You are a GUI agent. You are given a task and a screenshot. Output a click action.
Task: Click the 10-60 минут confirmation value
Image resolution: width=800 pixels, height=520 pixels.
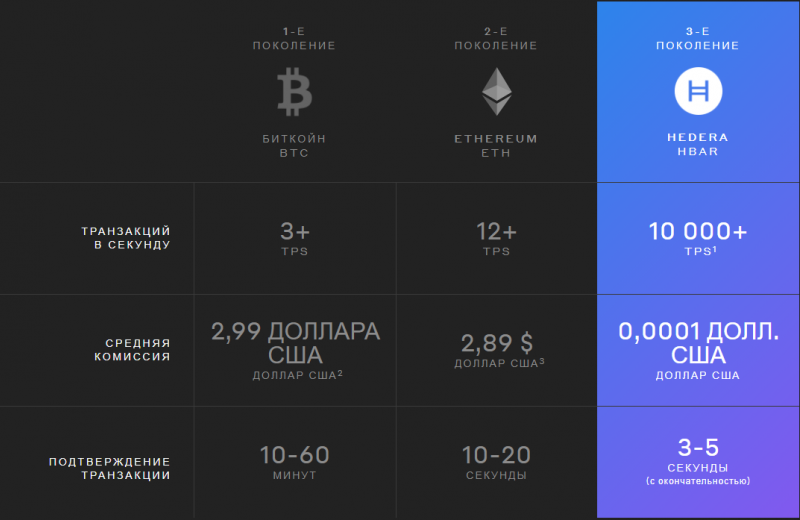(294, 461)
